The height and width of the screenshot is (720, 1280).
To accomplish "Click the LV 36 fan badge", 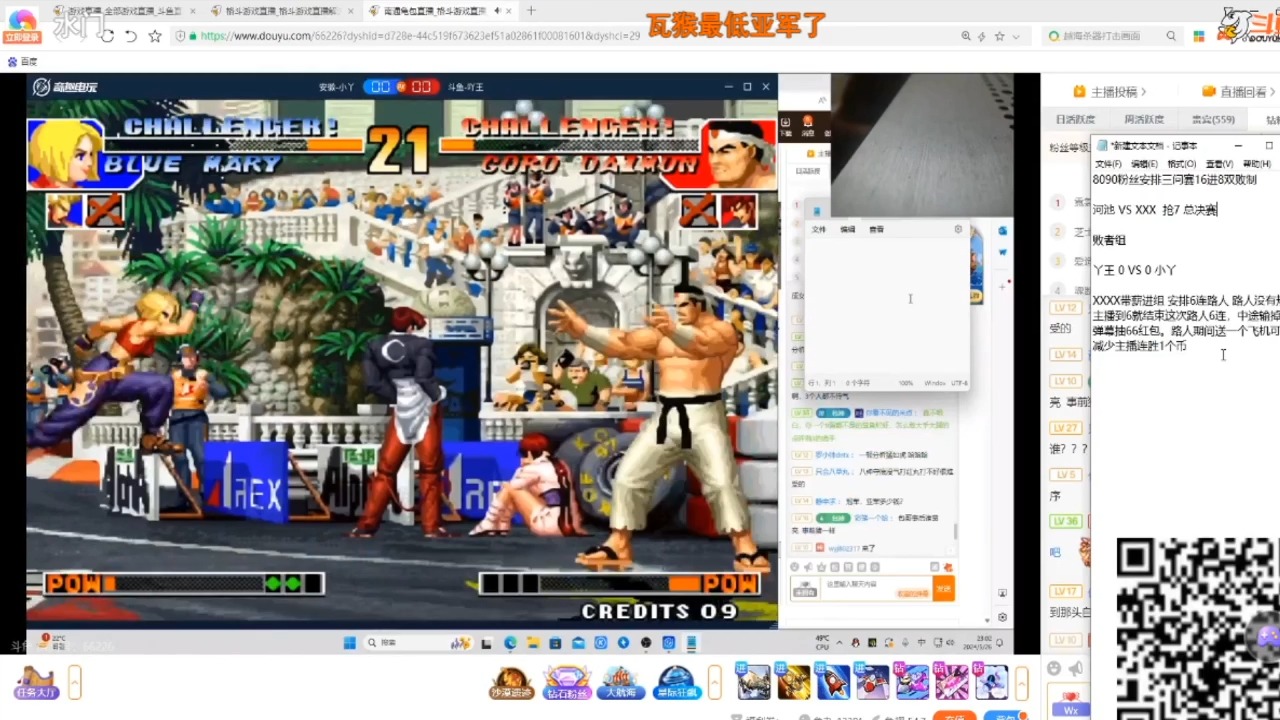I will (x=1066, y=521).
